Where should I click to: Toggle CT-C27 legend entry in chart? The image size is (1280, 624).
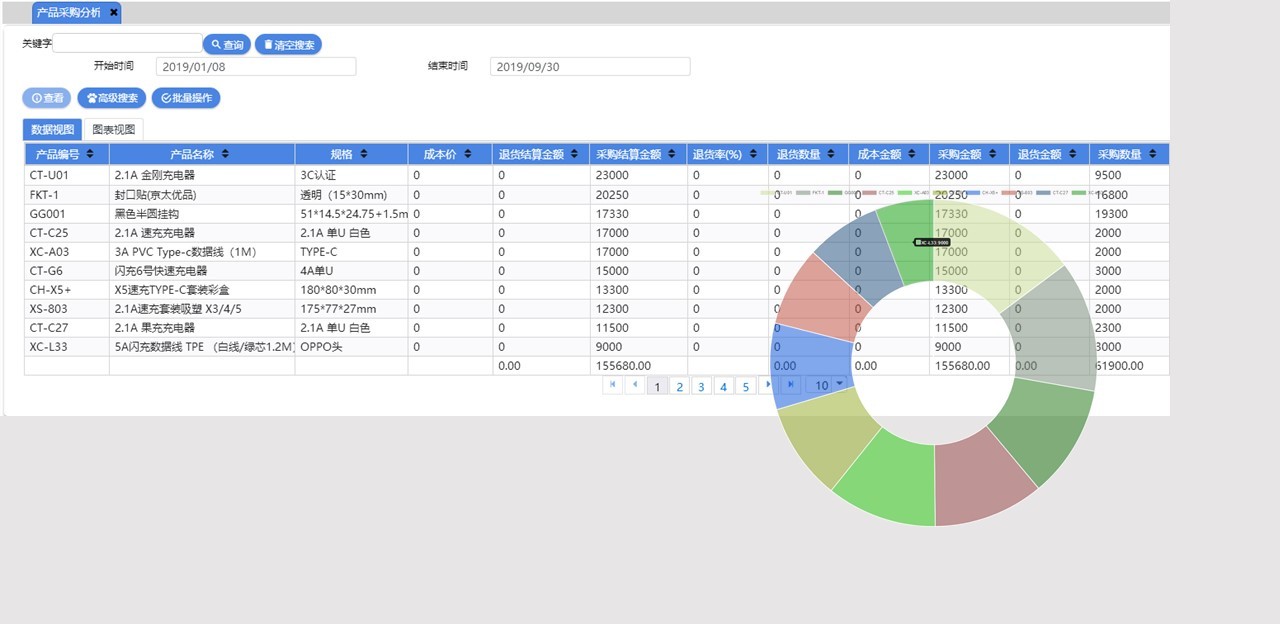(1051, 192)
